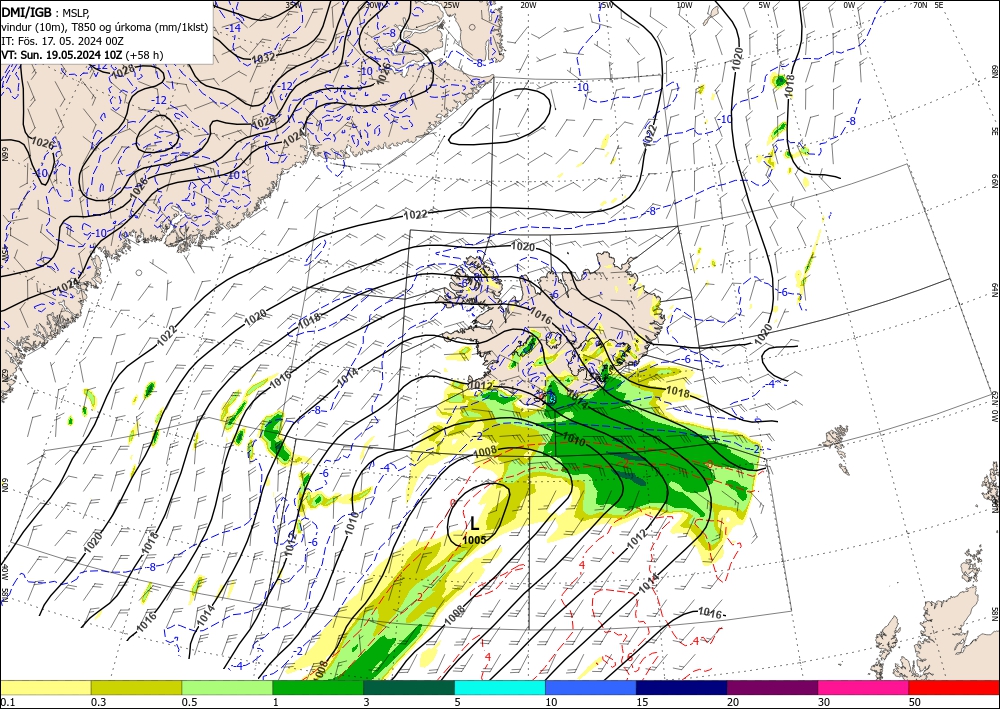Select the light green 0.5–1 legend swatch
The height and width of the screenshot is (709, 1000).
pos(227,687)
